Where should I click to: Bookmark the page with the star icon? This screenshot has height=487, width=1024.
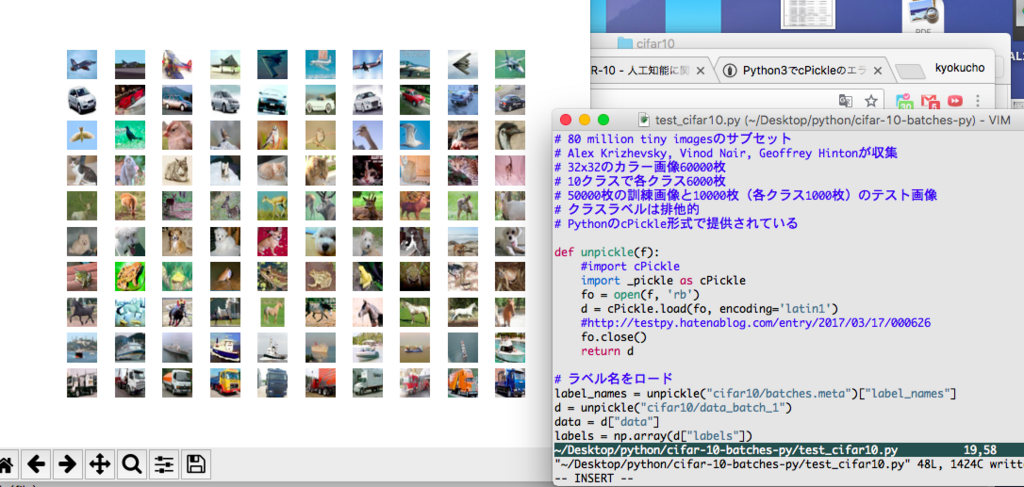[871, 101]
